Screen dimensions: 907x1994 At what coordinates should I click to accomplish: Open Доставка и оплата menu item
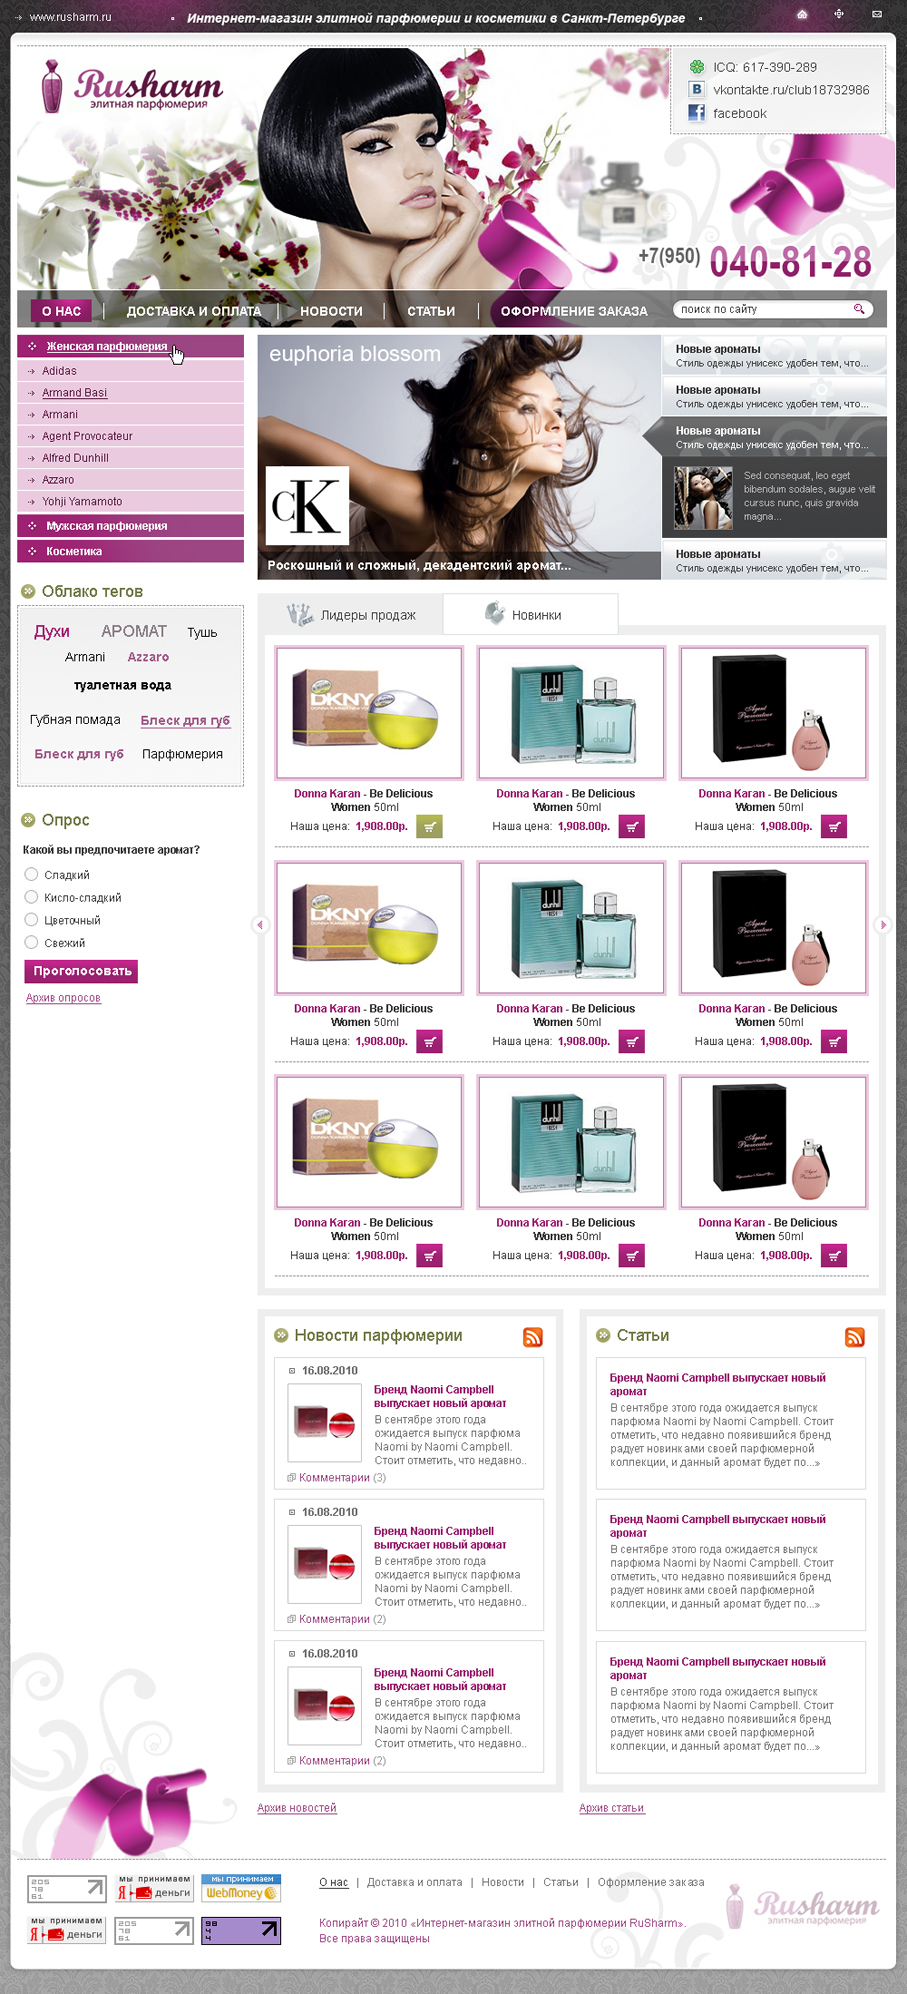pyautogui.click(x=194, y=311)
